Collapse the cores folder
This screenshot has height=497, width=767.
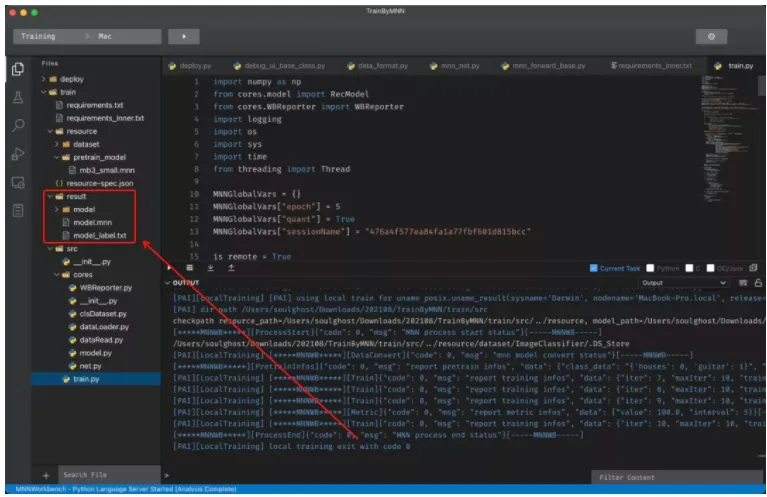(x=56, y=274)
